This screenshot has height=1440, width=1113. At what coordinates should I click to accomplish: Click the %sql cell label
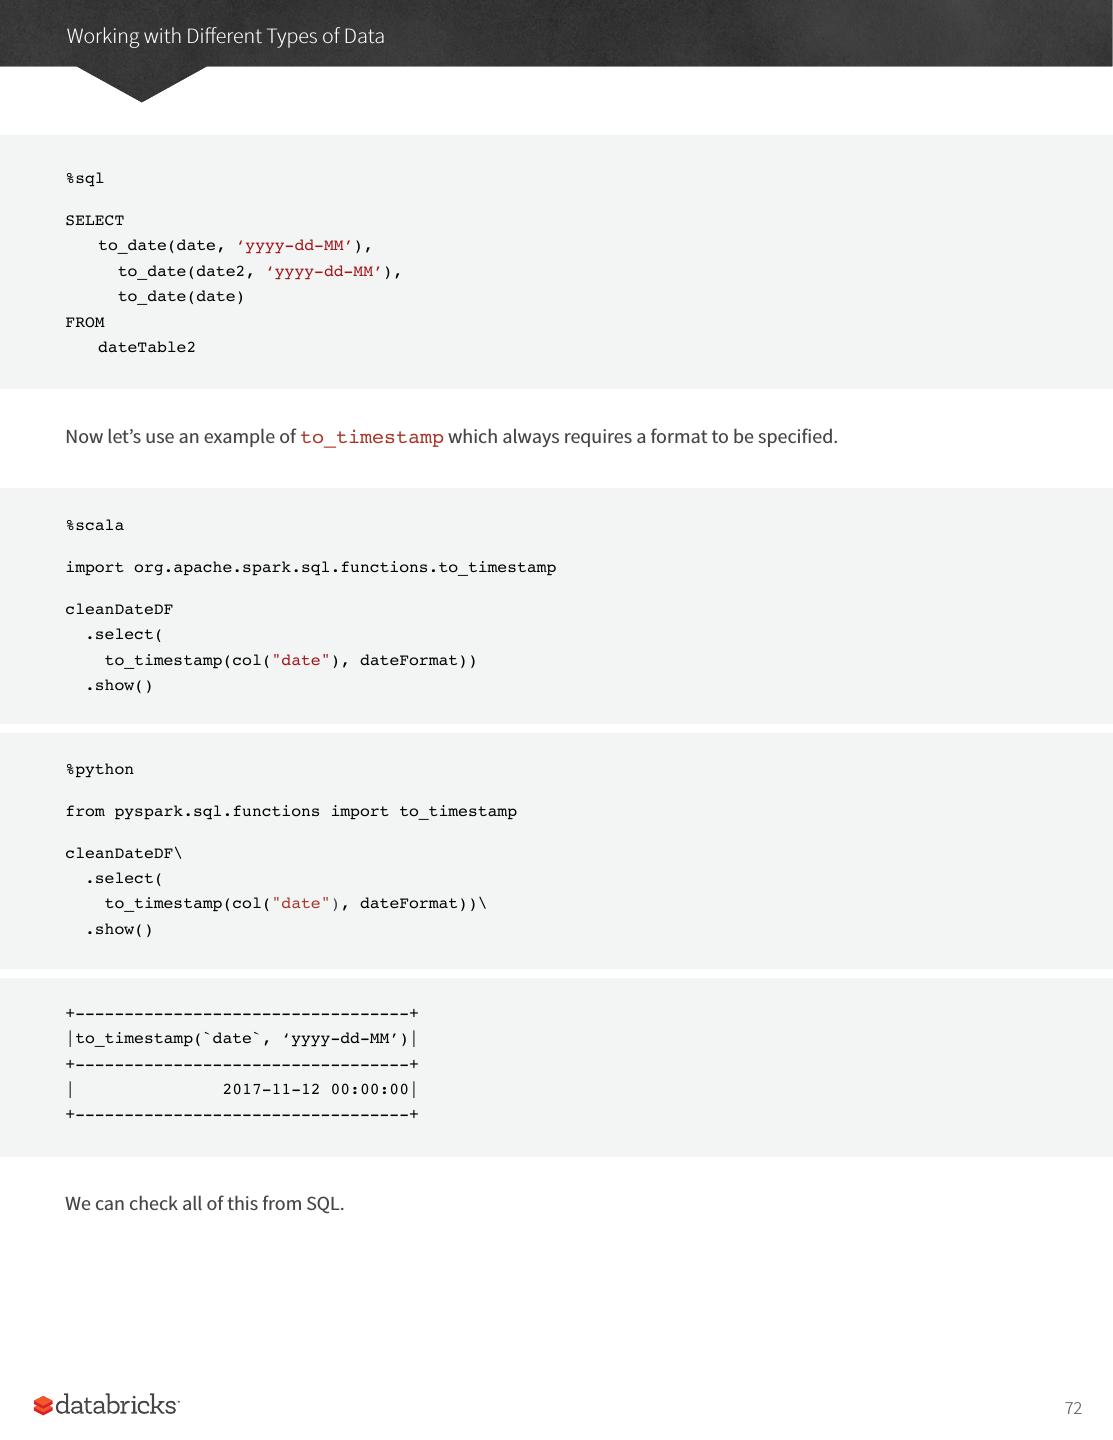(85, 179)
